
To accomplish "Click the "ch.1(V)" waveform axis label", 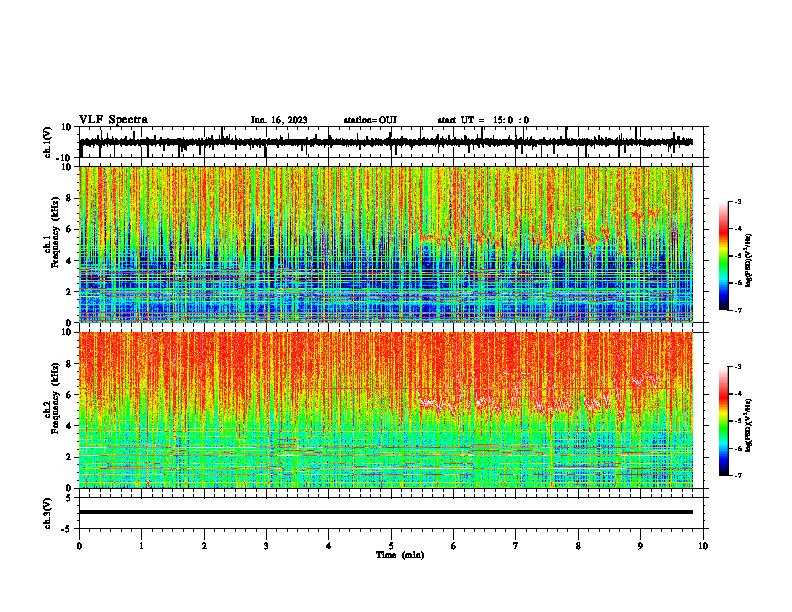I will point(48,142).
